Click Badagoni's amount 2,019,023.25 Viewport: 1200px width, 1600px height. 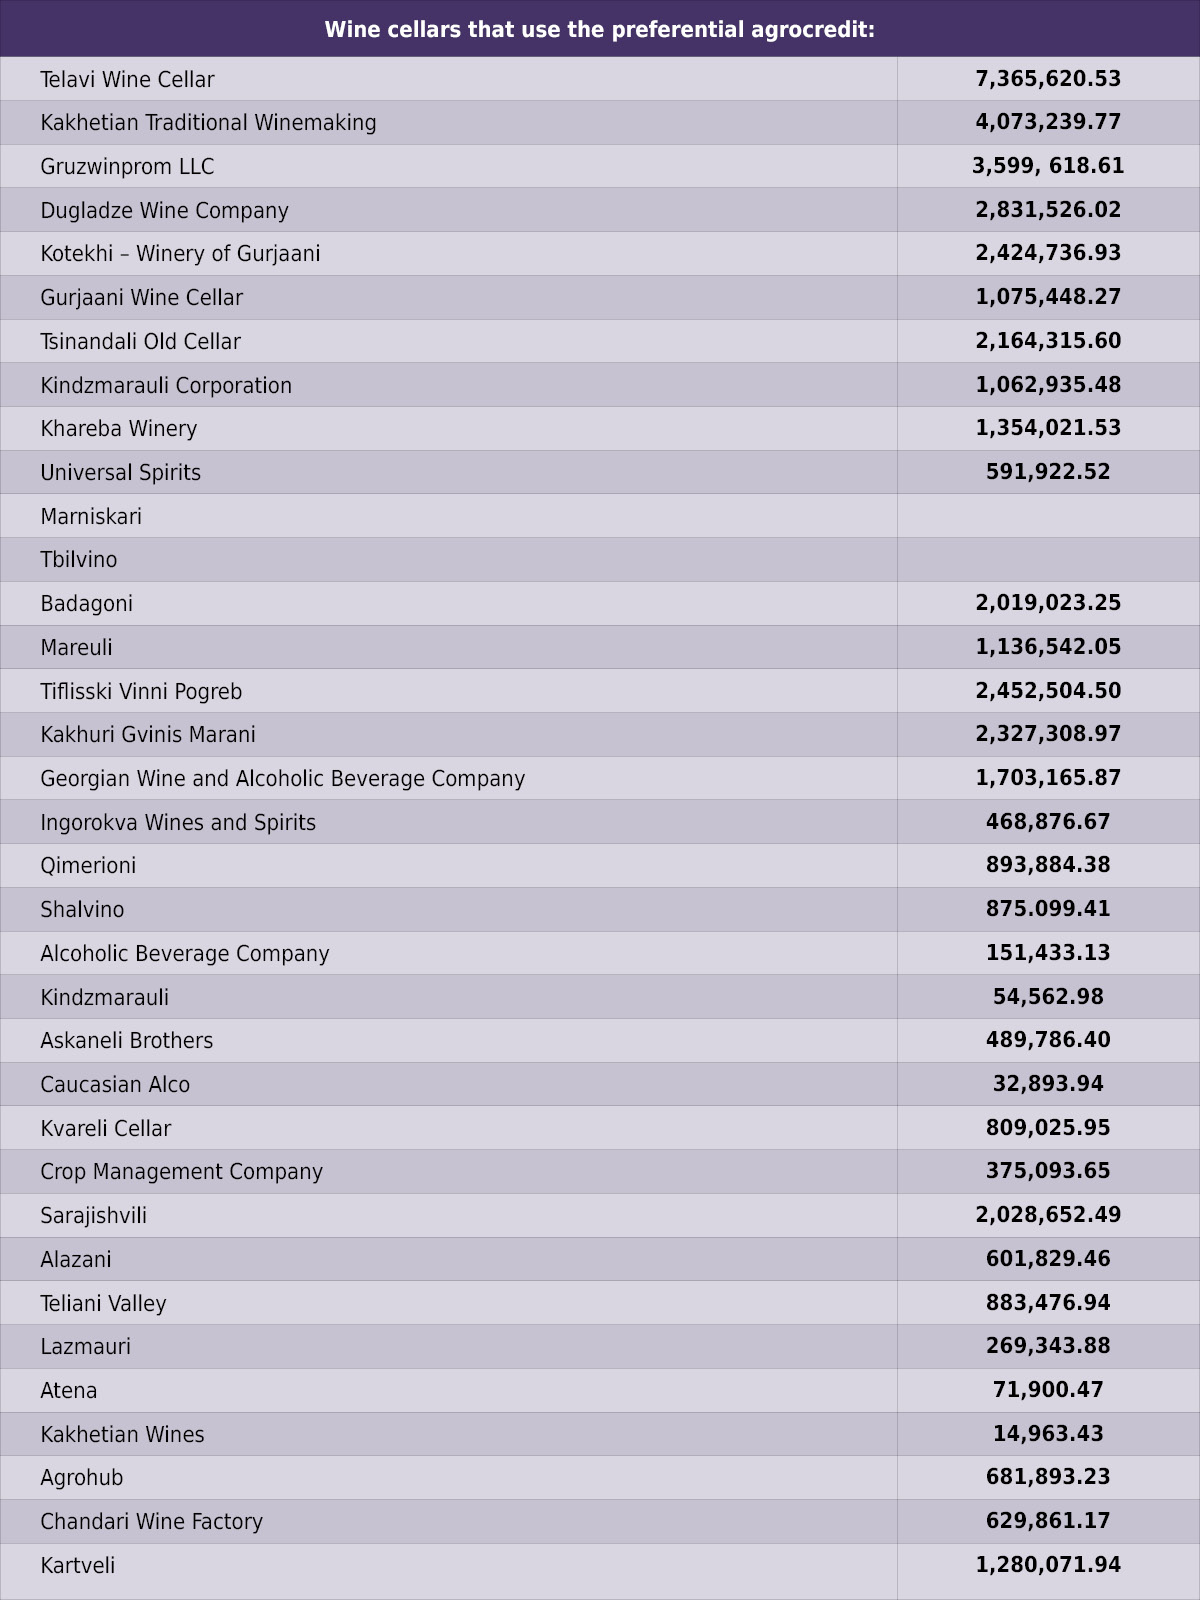tap(1048, 603)
